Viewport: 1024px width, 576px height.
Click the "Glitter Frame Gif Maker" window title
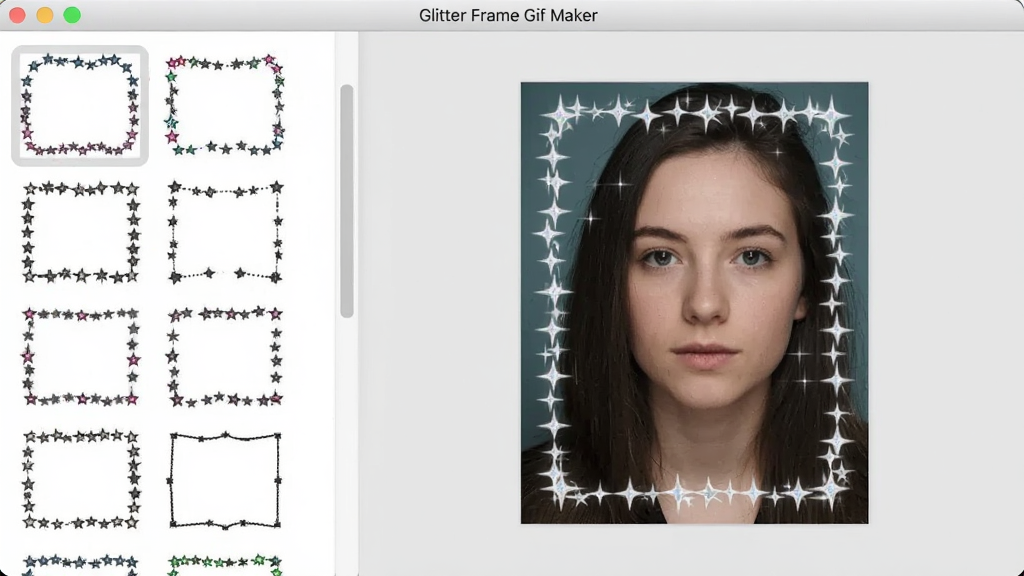[508, 16]
